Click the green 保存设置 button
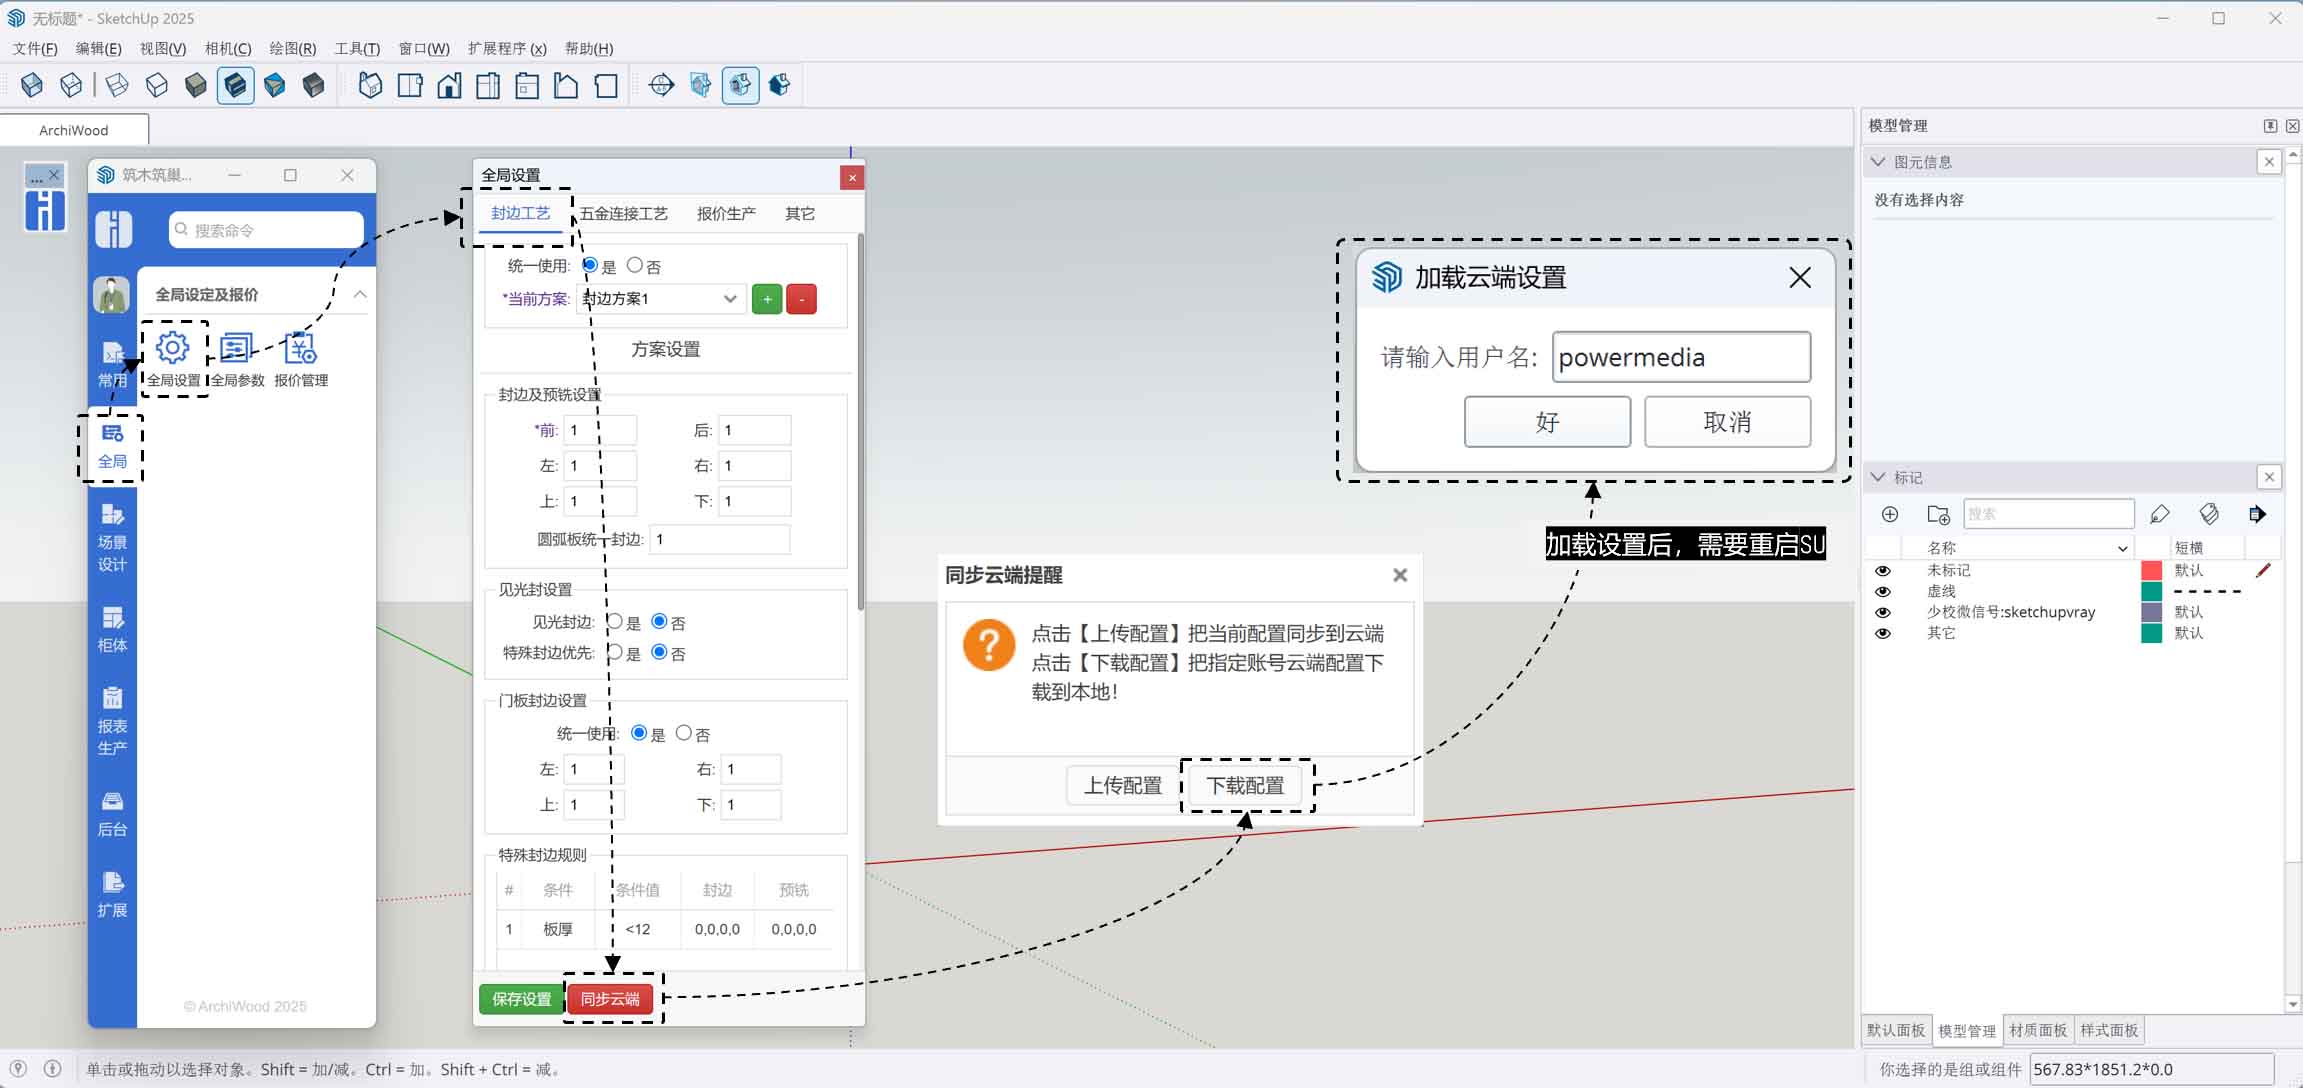 (x=521, y=999)
